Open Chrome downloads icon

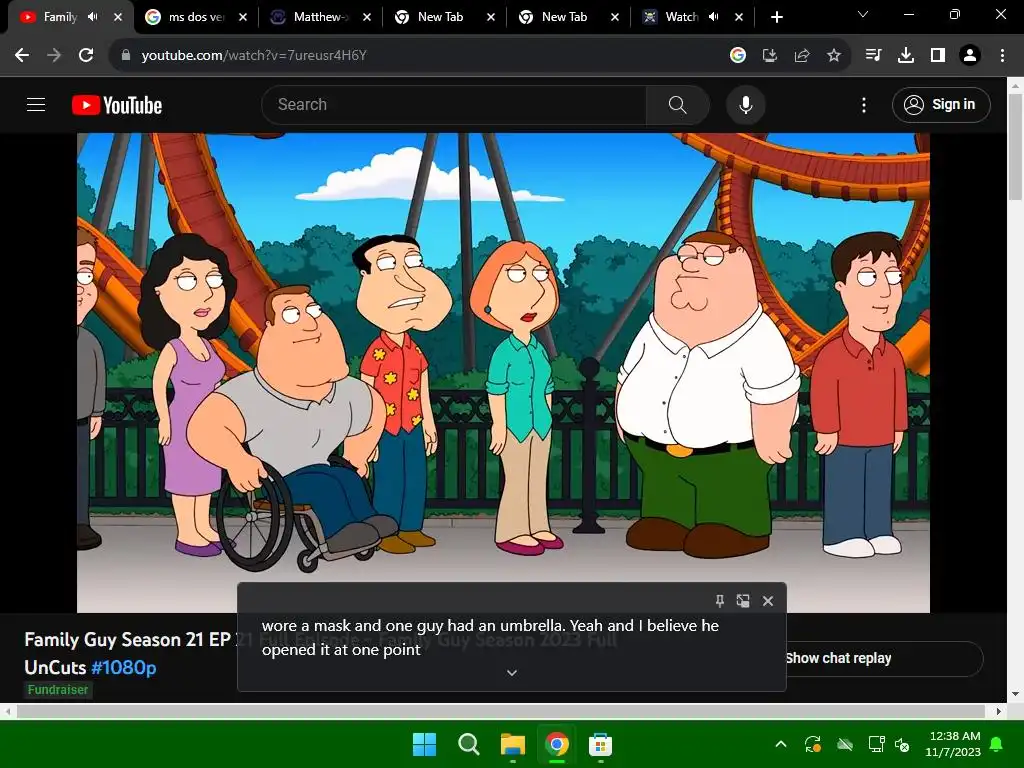coord(906,56)
